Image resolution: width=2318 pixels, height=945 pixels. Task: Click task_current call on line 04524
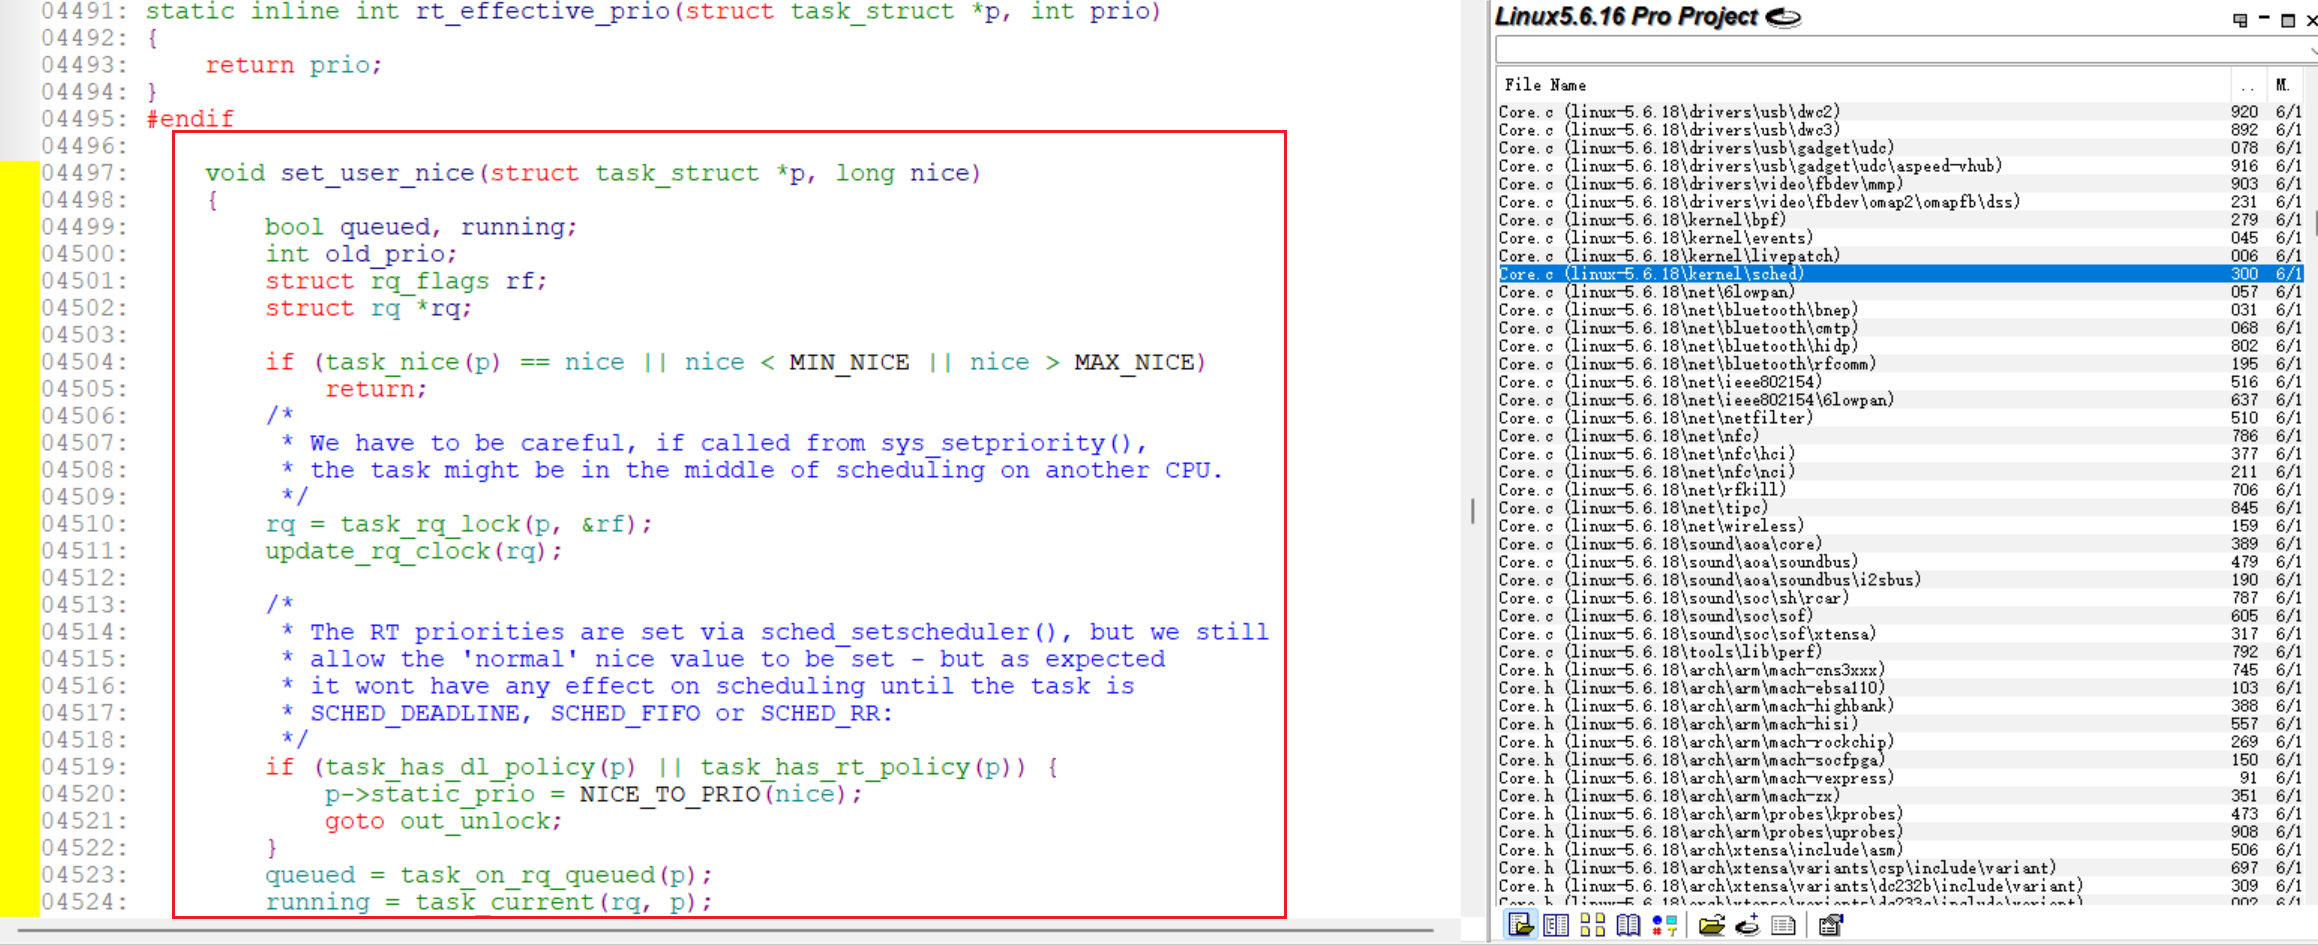click(x=505, y=902)
